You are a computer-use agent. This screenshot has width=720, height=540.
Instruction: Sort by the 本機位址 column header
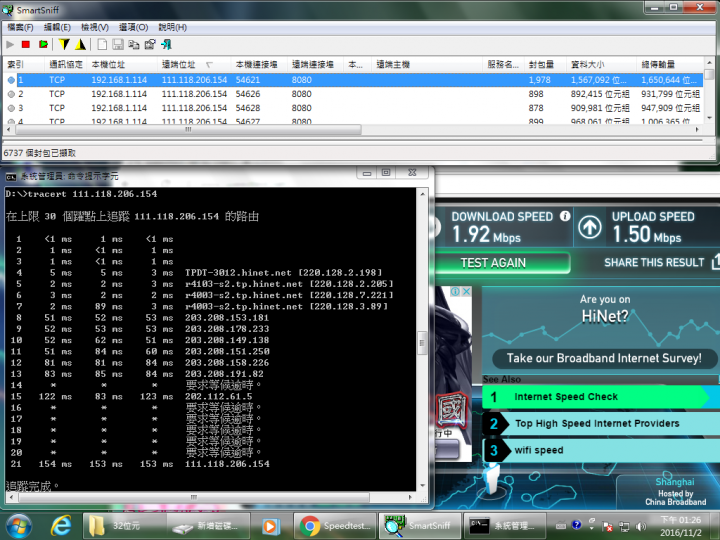point(121,64)
